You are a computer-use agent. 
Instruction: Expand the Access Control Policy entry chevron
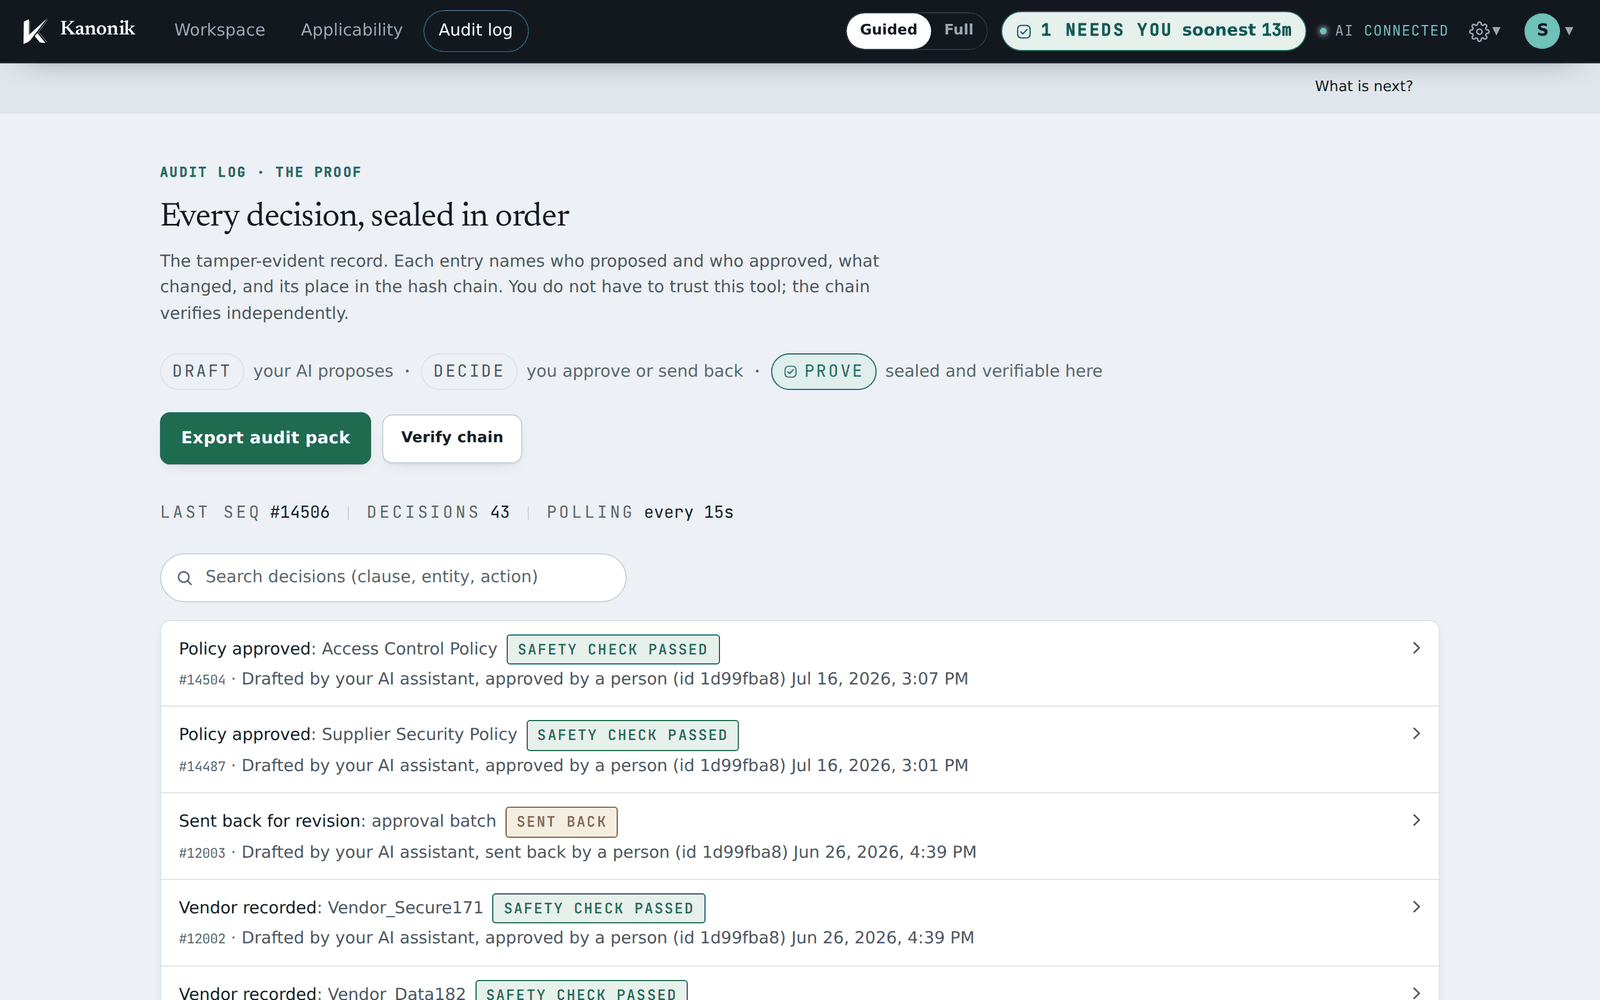(1416, 648)
